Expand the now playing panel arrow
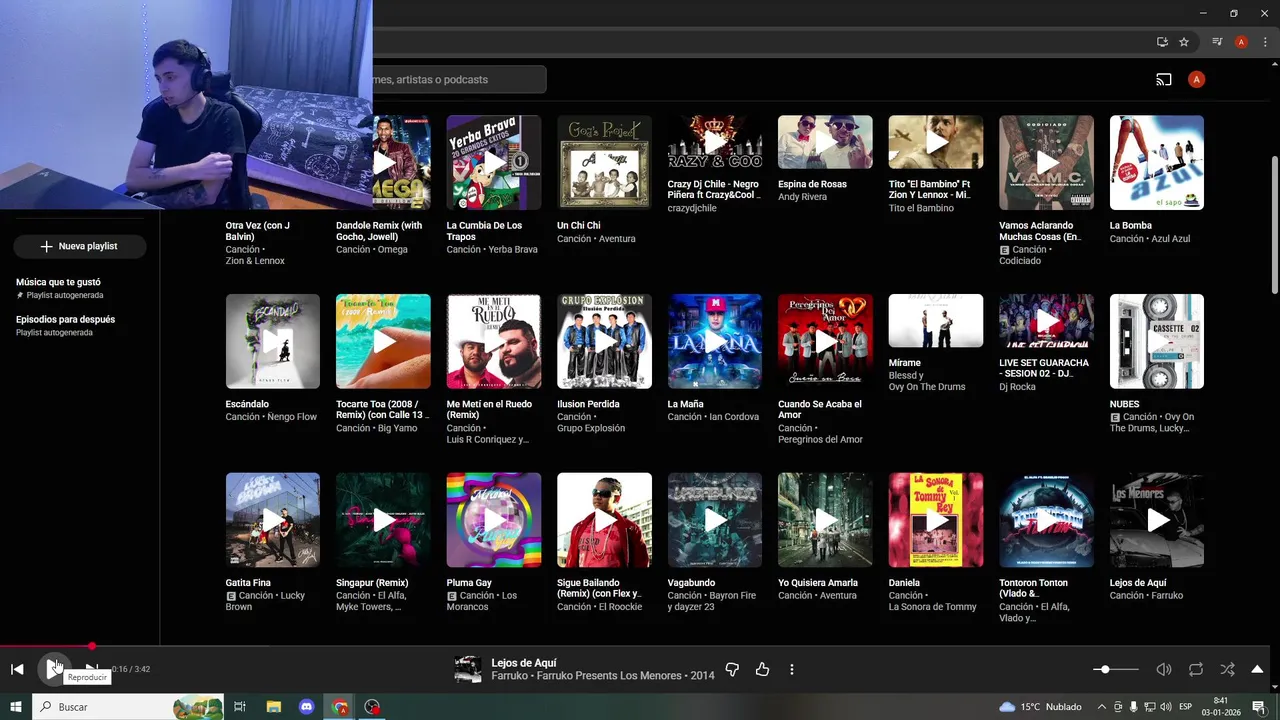The height and width of the screenshot is (720, 1280). click(x=1258, y=669)
